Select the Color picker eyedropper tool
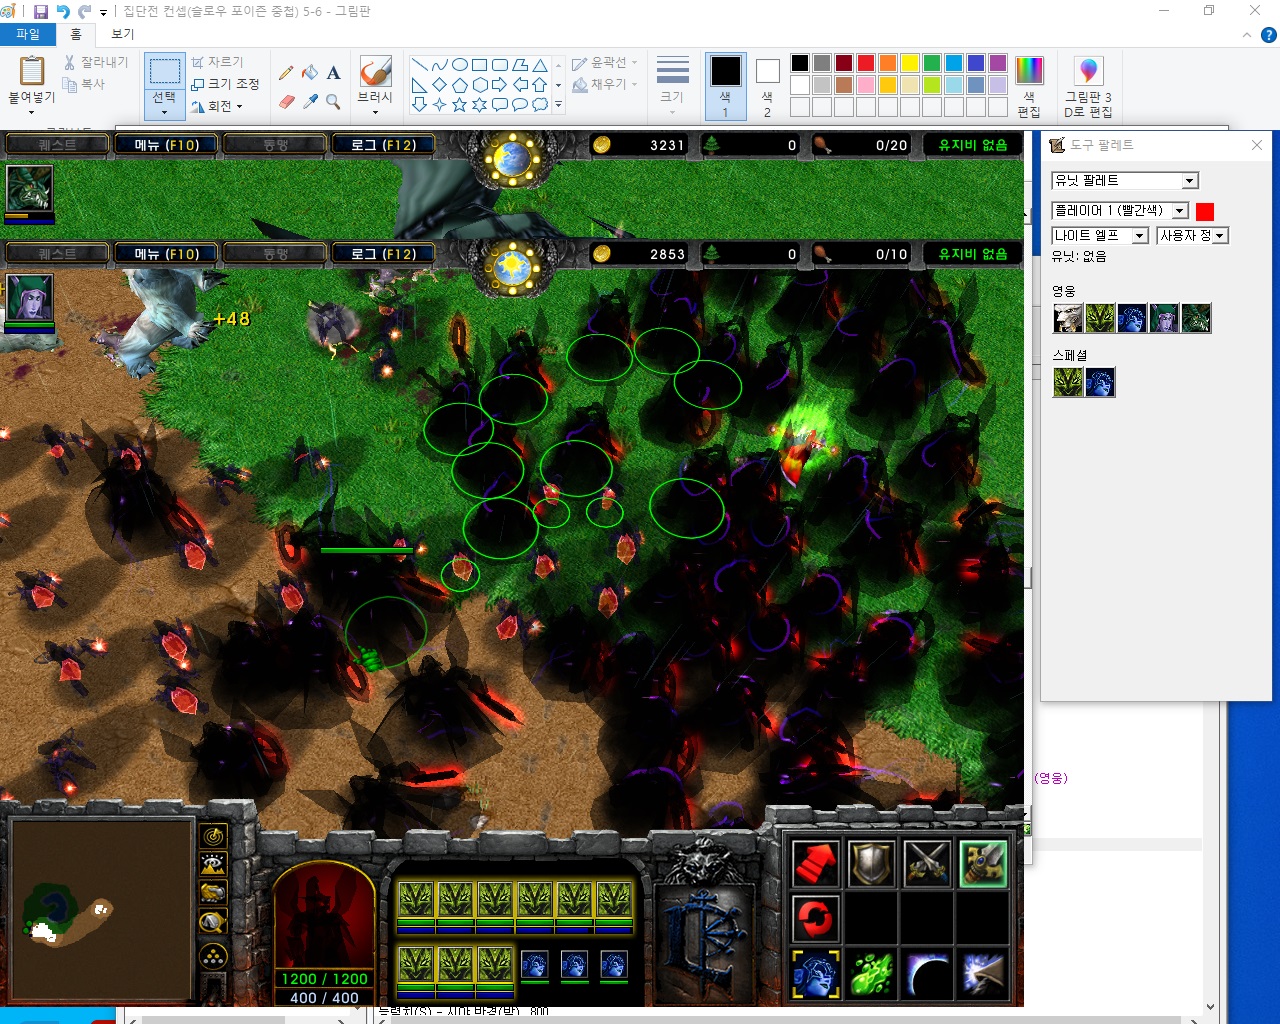1280x1024 pixels. point(310,101)
